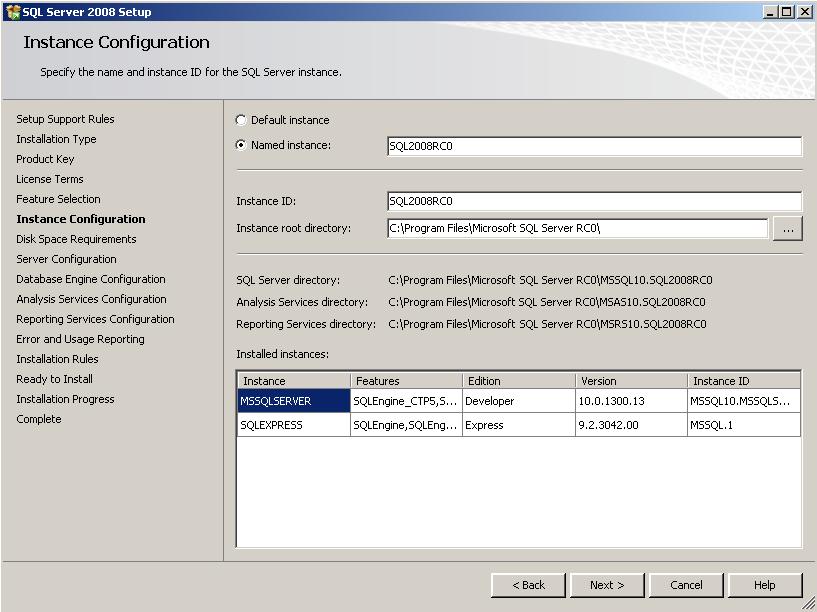The image size is (817, 612).
Task: Open the Disk Space Requirements step
Action: pyautogui.click(x=76, y=239)
